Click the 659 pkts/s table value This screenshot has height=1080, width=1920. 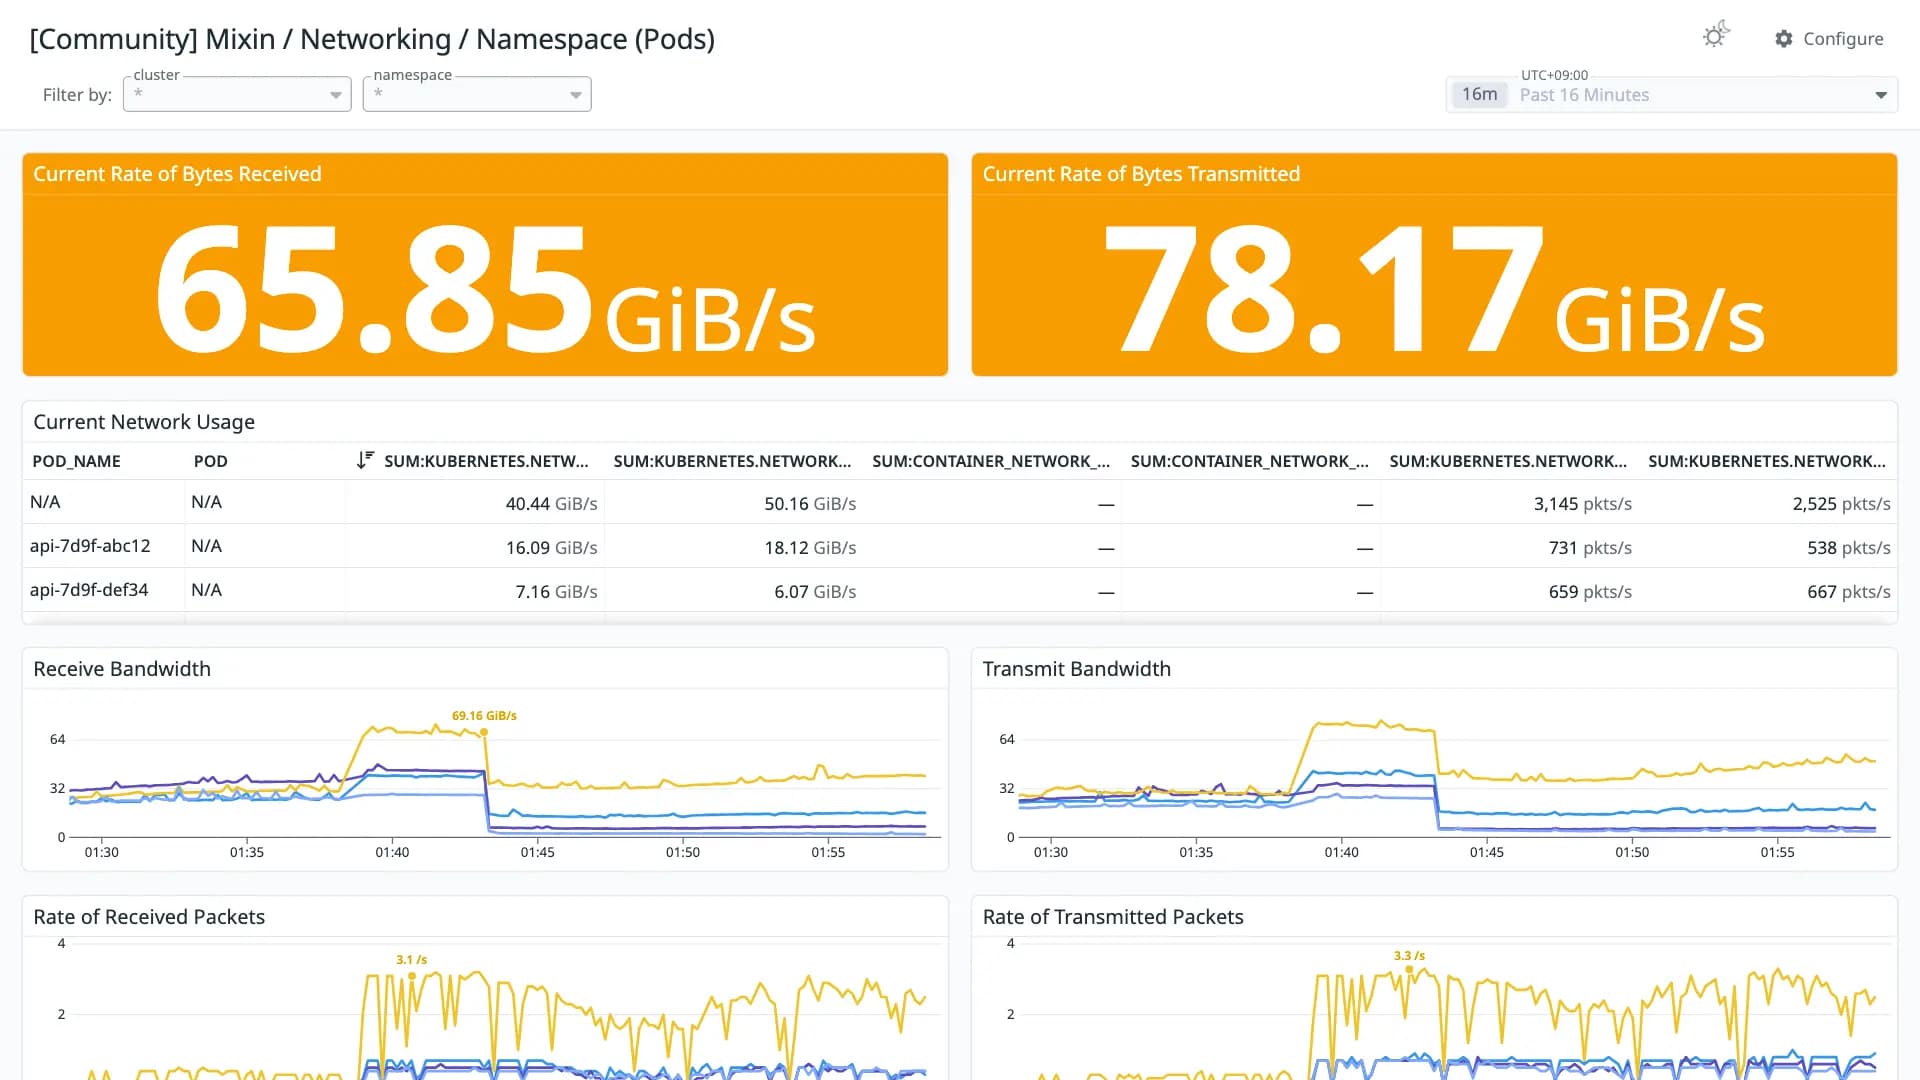coord(1590,592)
